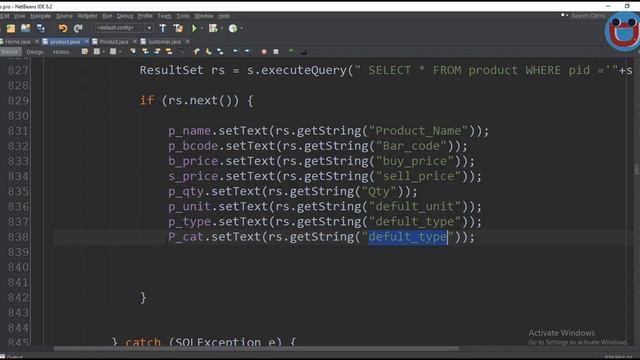This screenshot has height=360, width=640.
Task: Click the editor Forward navigation icon
Action: [113, 52]
